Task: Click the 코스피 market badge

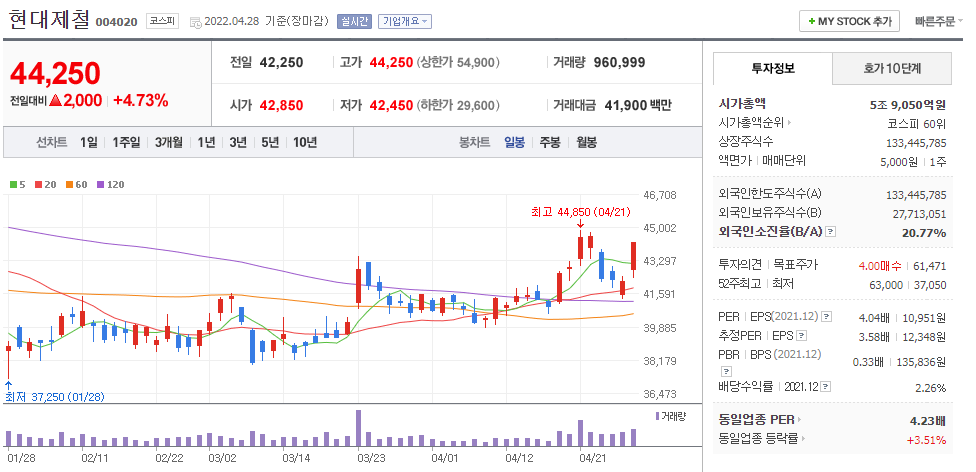Action: pos(162,22)
